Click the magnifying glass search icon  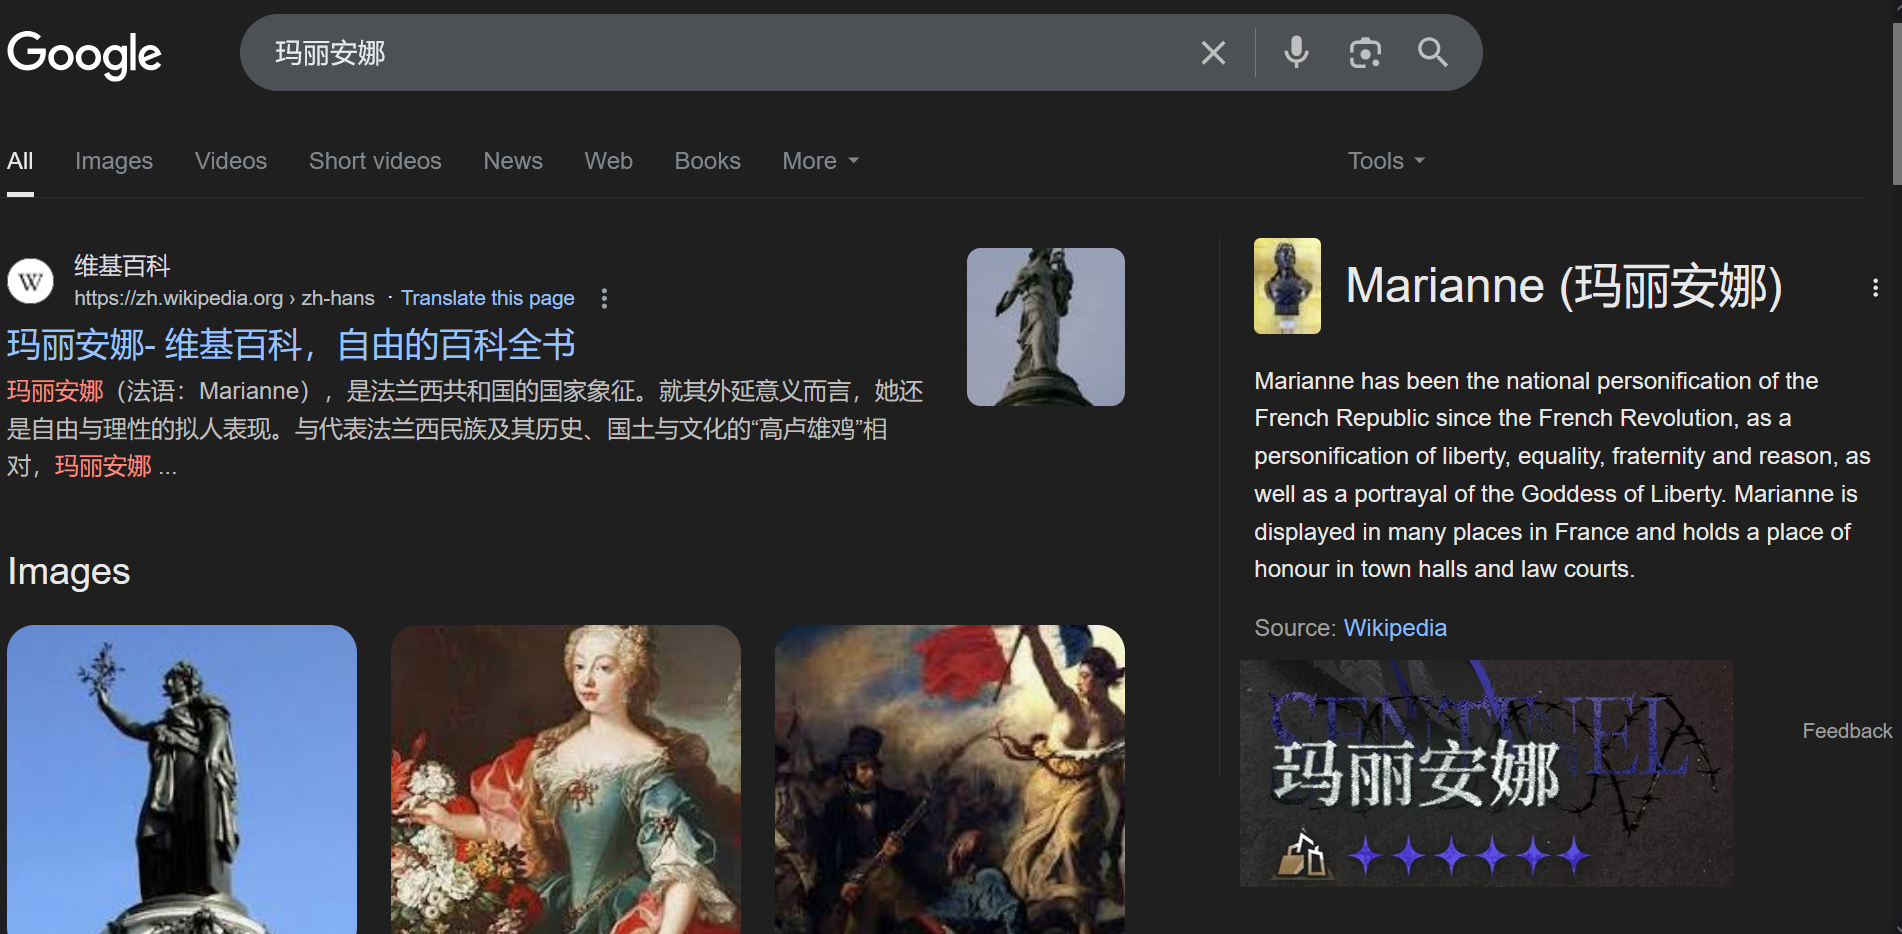pos(1433,52)
